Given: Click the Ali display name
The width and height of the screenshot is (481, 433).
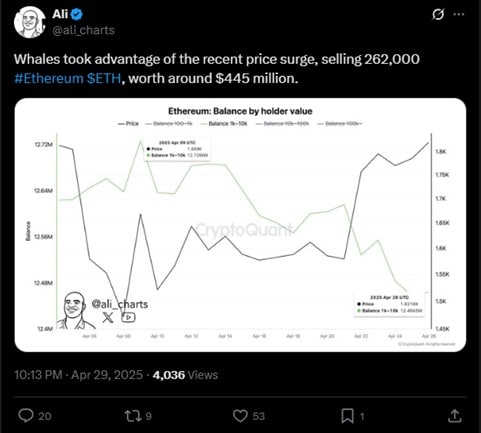Looking at the screenshot, I should click(x=60, y=14).
